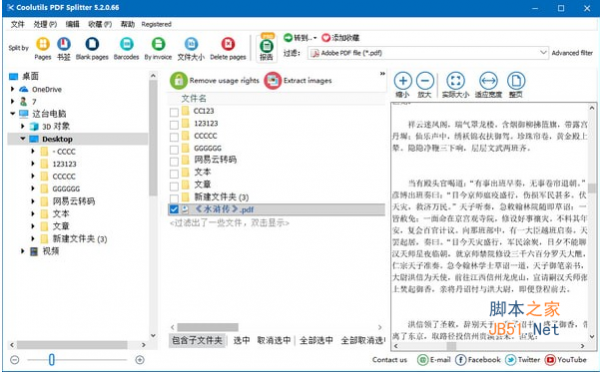The image size is (600, 373).
Task: Check 新建文件夹 (3) checkbox in file list
Action: pyautogui.click(x=174, y=199)
